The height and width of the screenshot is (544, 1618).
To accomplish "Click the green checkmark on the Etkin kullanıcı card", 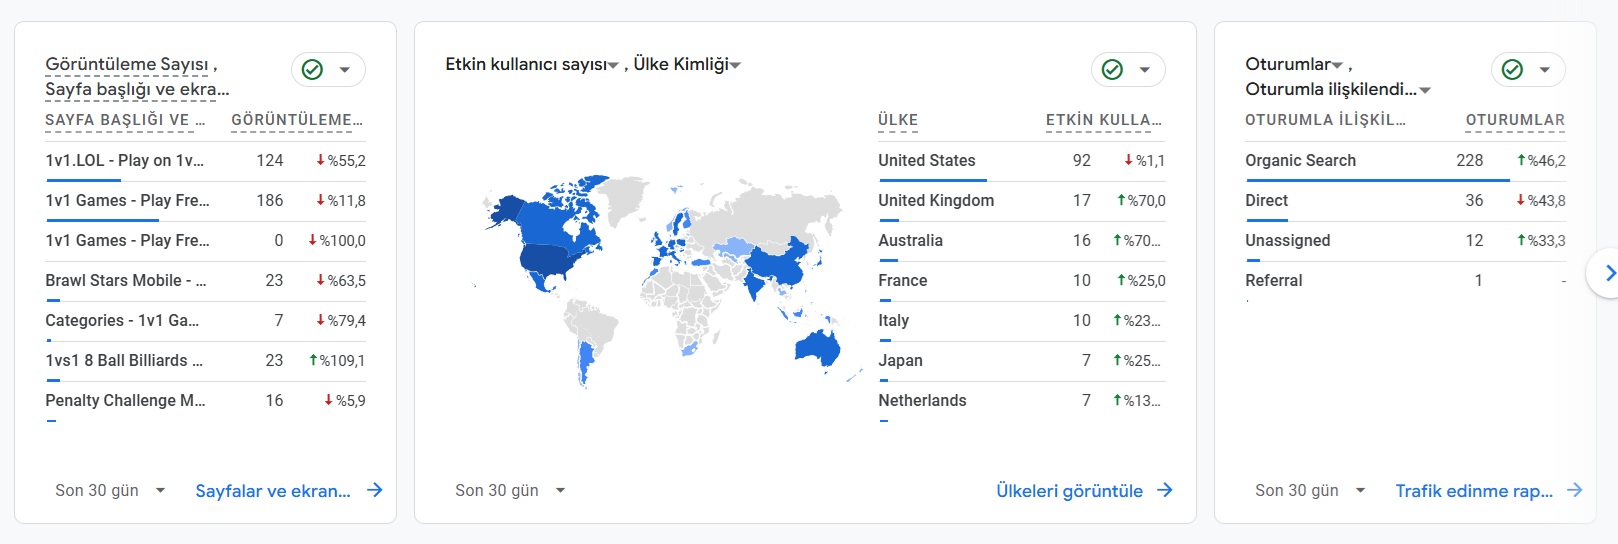I will coord(1112,69).
